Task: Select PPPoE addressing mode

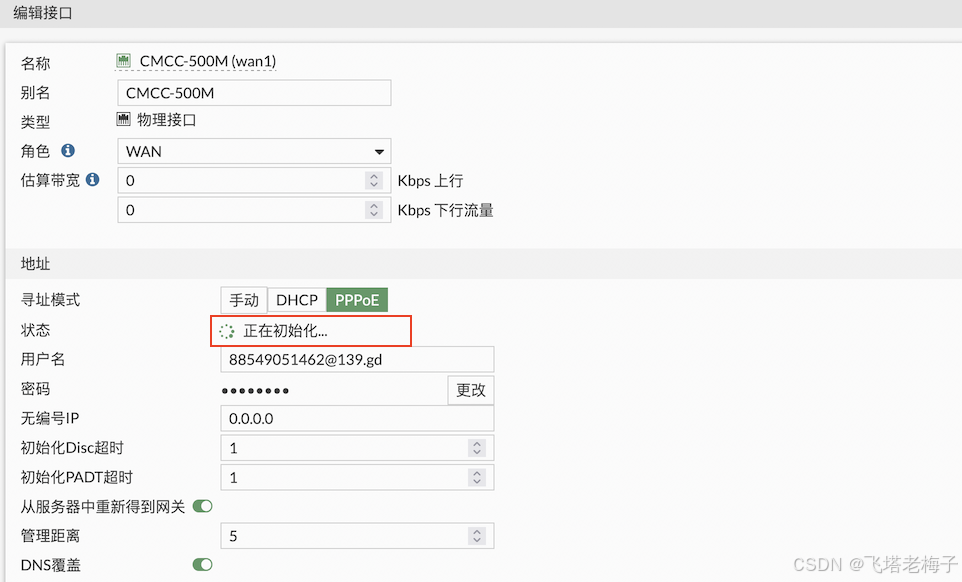Action: coord(357,300)
